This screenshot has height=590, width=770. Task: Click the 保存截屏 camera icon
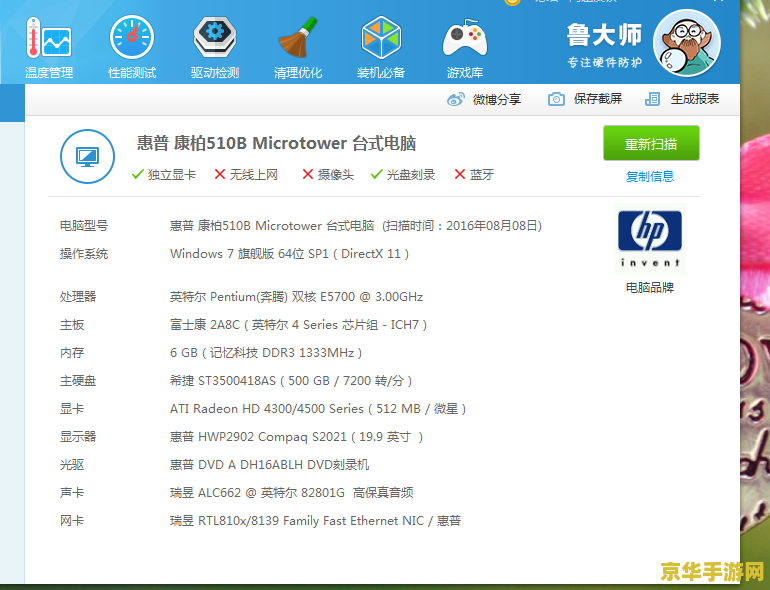[x=556, y=99]
